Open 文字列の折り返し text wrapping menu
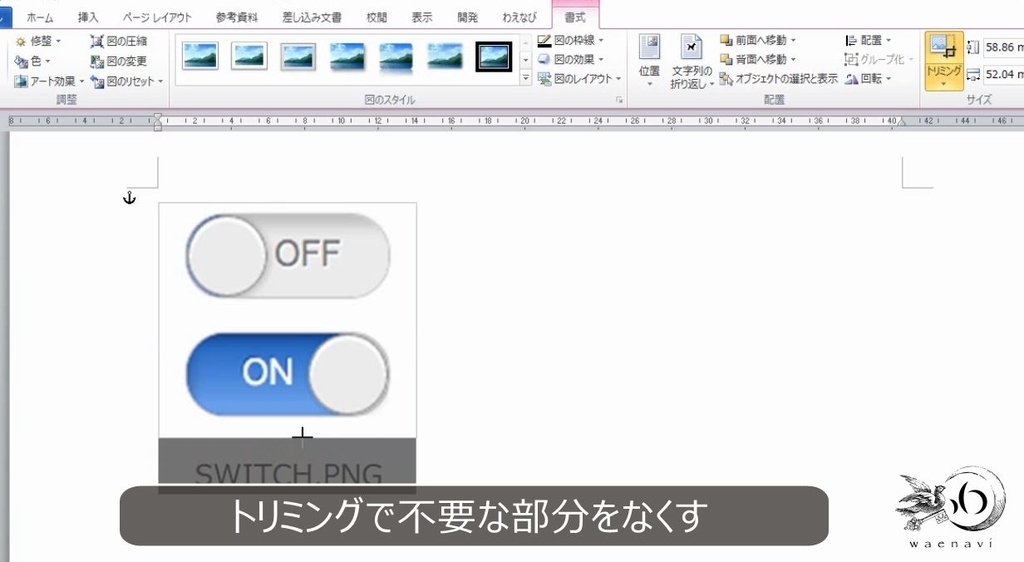The width and height of the screenshot is (1024, 562). point(692,61)
